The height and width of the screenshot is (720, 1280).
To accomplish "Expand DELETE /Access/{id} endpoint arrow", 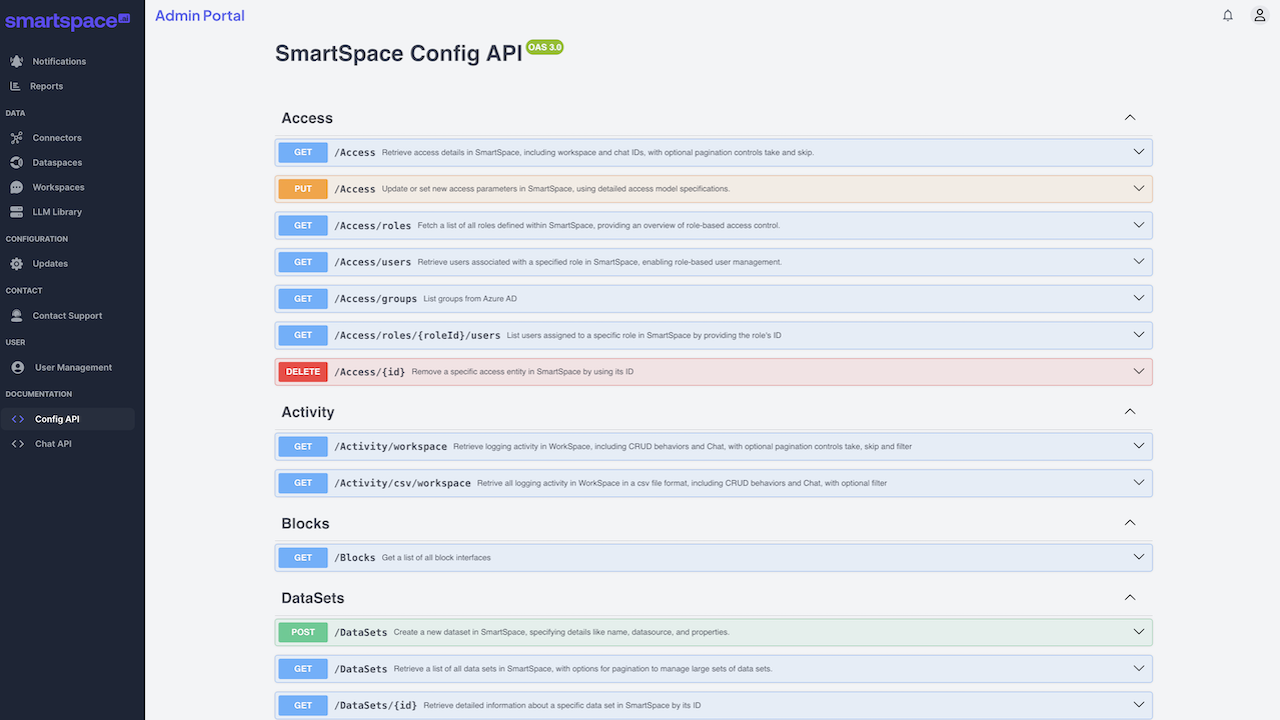I will click(1138, 372).
